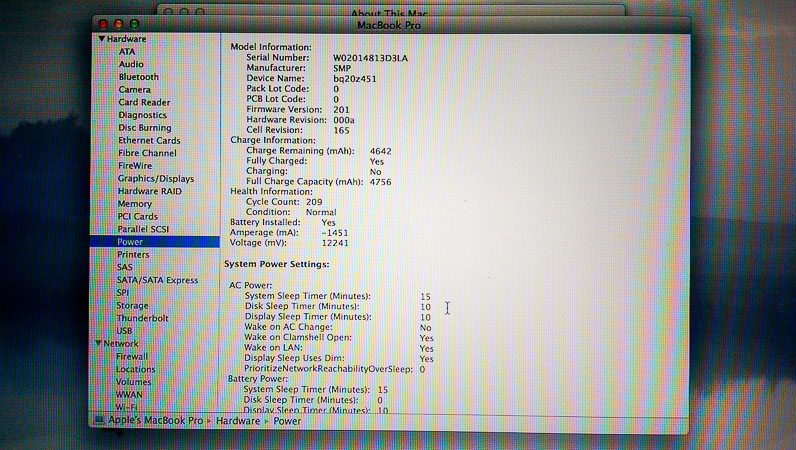Open the Memory section
This screenshot has height=450, width=796.
[x=135, y=204]
